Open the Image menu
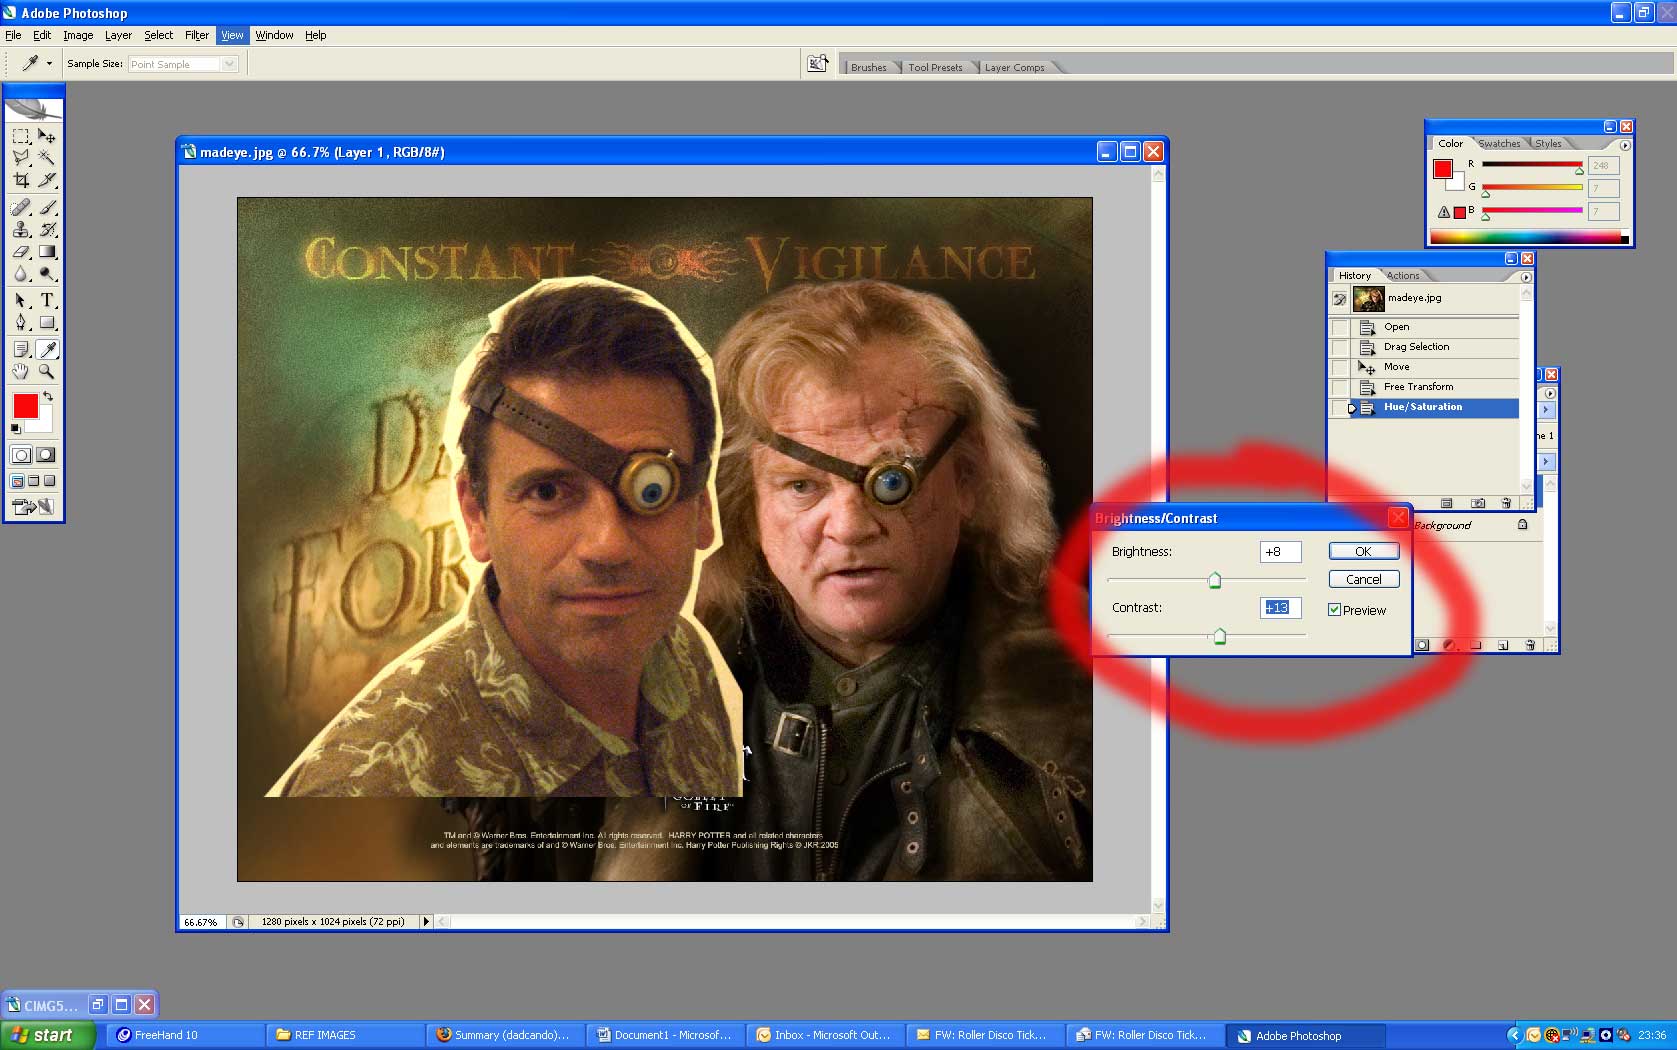Screen dimensions: 1677x1050 point(78,35)
